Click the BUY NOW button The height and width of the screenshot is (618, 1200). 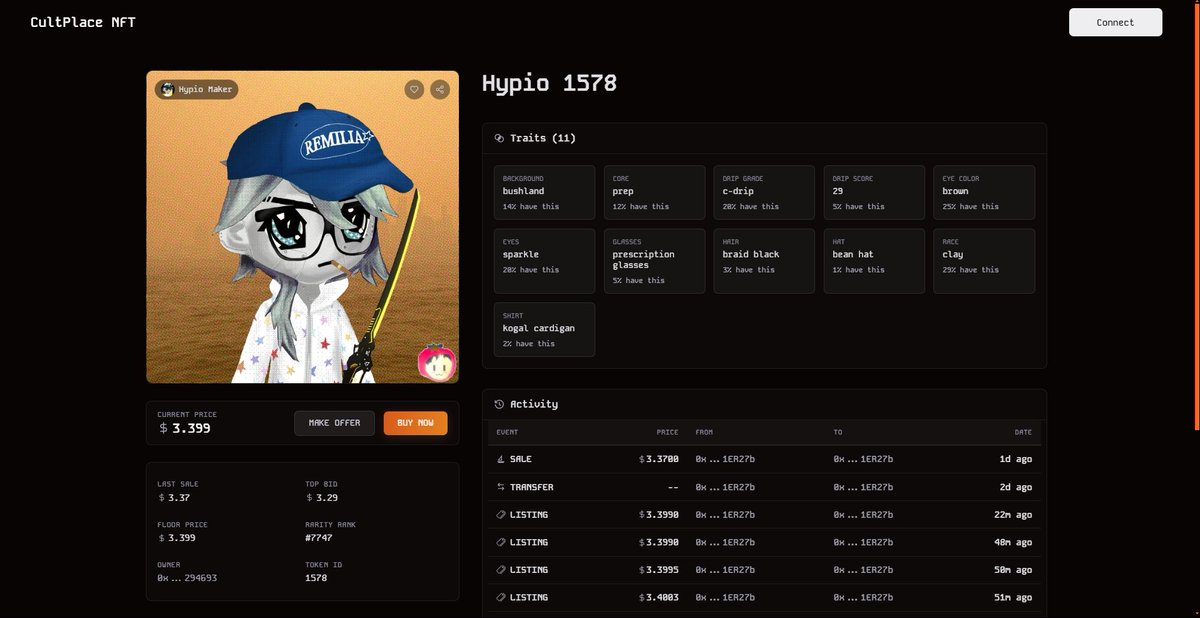point(415,423)
